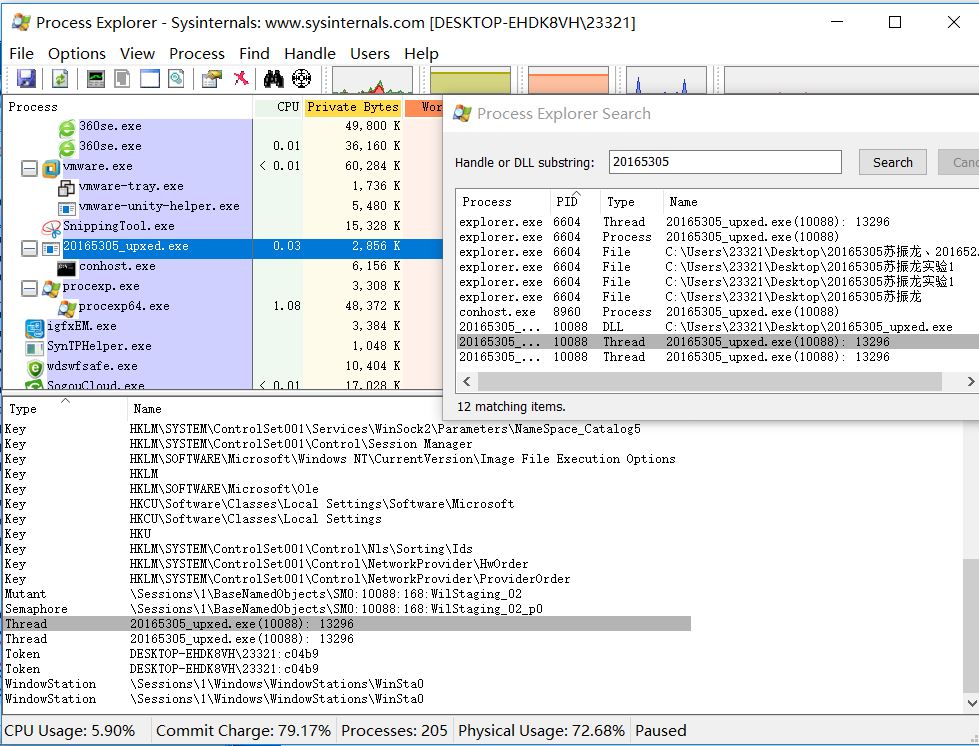Click the Refresh Now toolbar icon
Image resolution: width=979 pixels, height=746 pixels.
coord(60,79)
